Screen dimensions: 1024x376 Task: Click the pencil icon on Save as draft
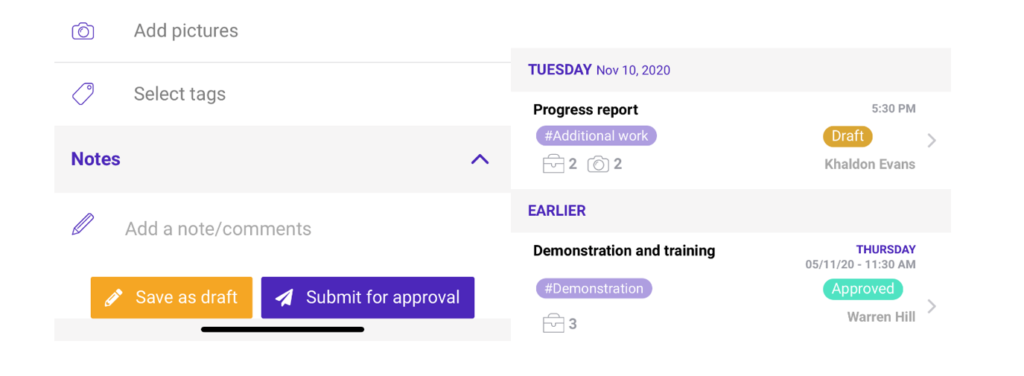(x=114, y=298)
